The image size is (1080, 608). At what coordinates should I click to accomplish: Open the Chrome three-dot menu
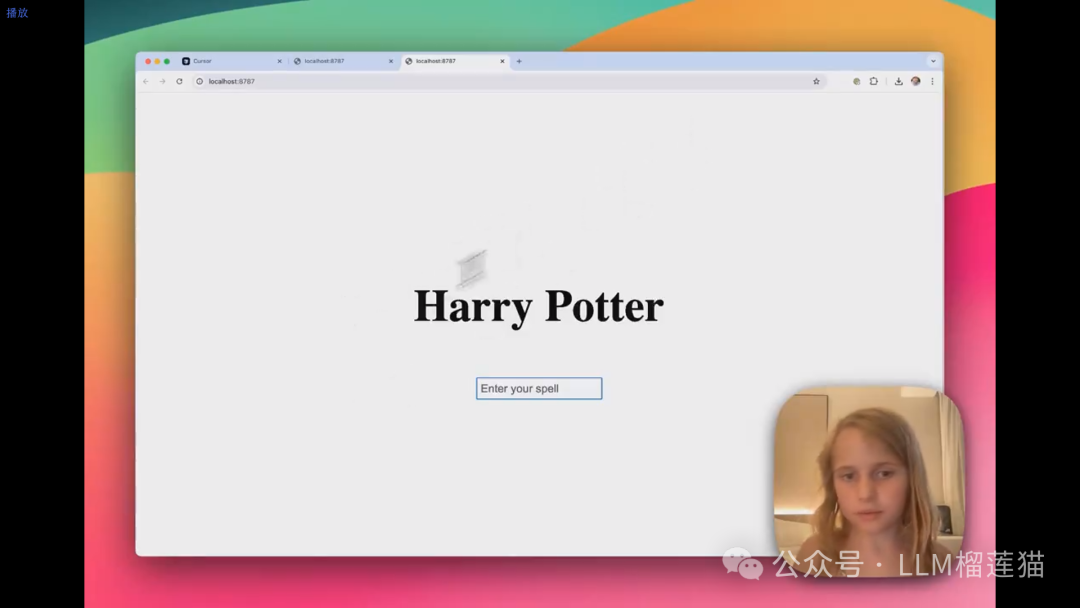point(932,81)
